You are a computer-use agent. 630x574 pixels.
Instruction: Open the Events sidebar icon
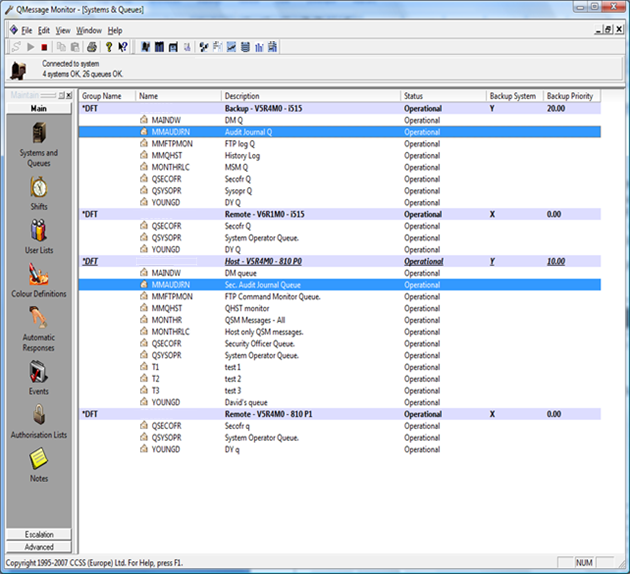[x=39, y=372]
